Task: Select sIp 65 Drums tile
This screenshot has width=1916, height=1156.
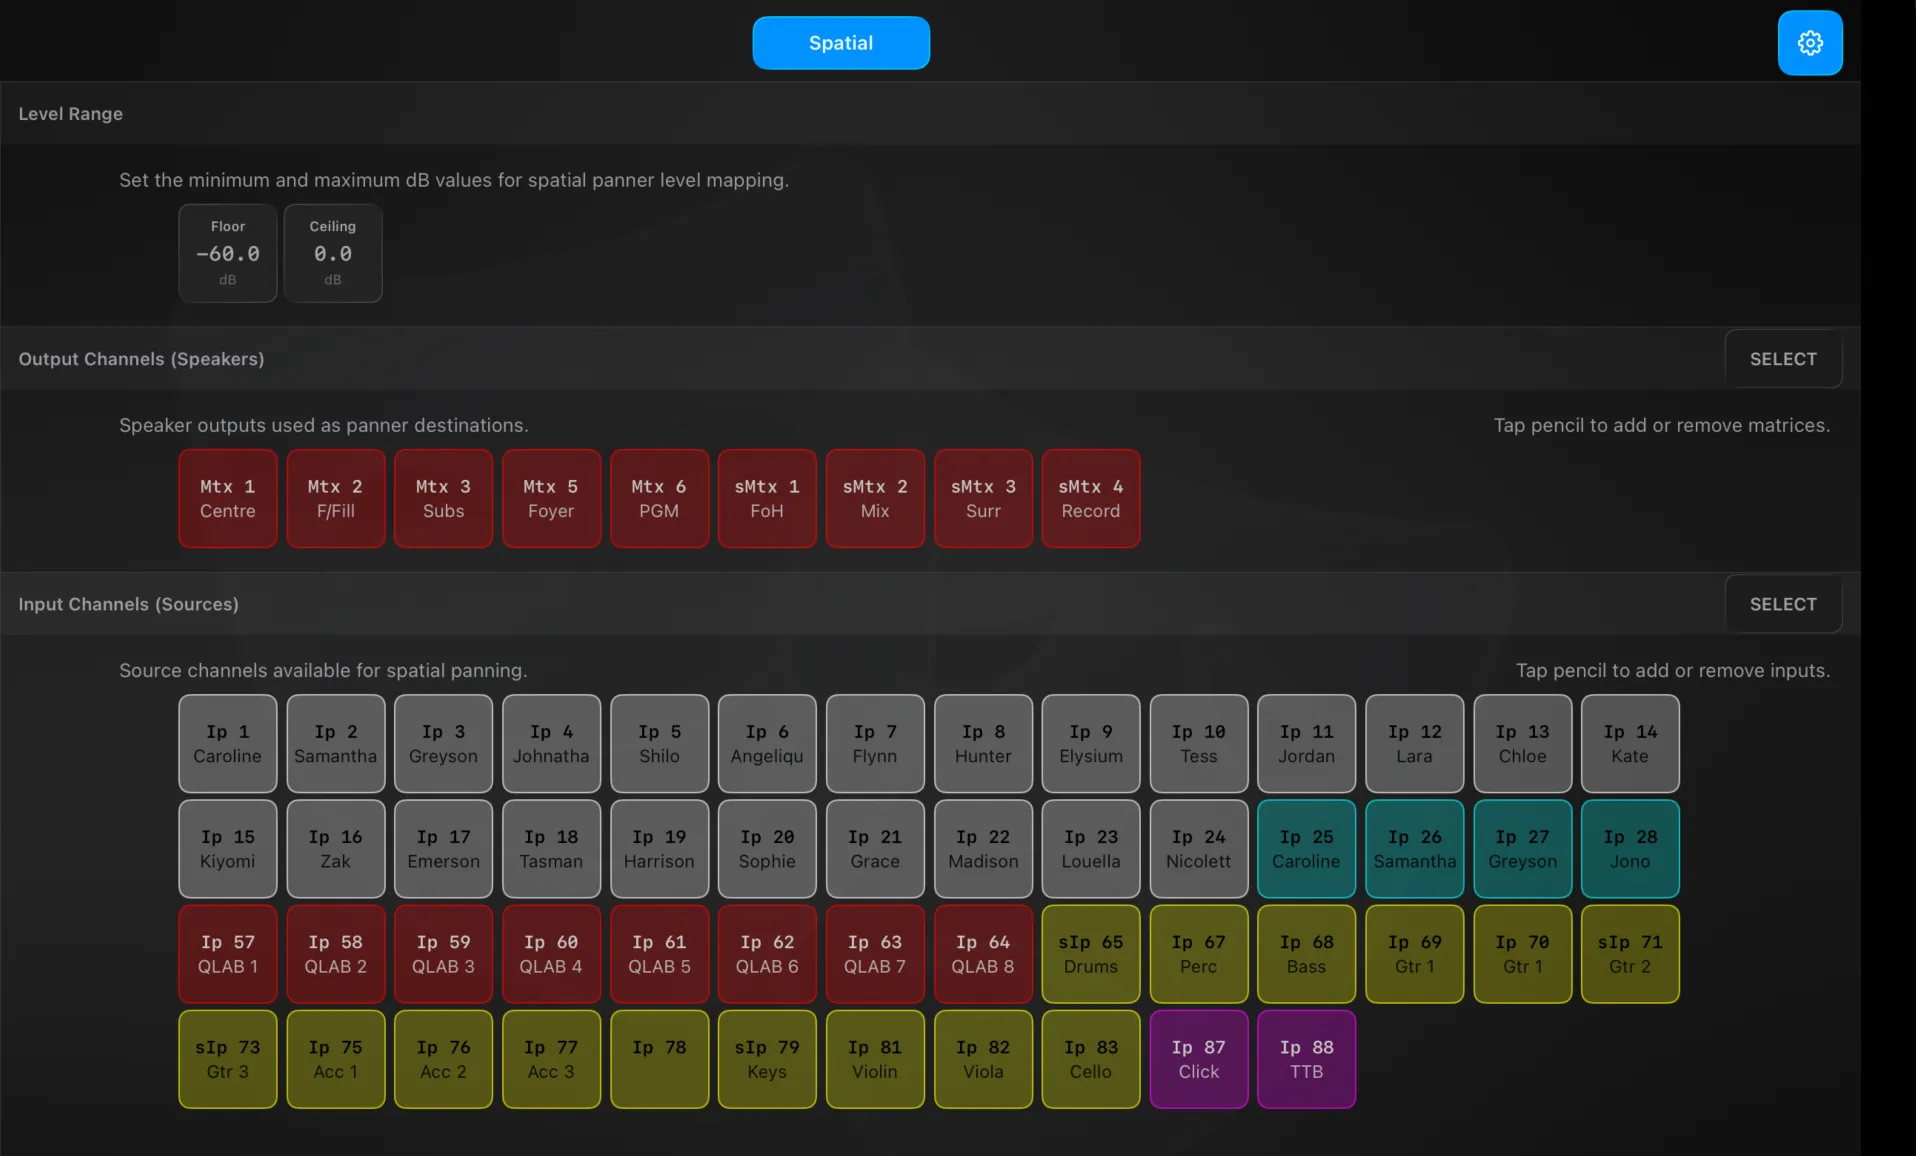Action: coord(1091,954)
